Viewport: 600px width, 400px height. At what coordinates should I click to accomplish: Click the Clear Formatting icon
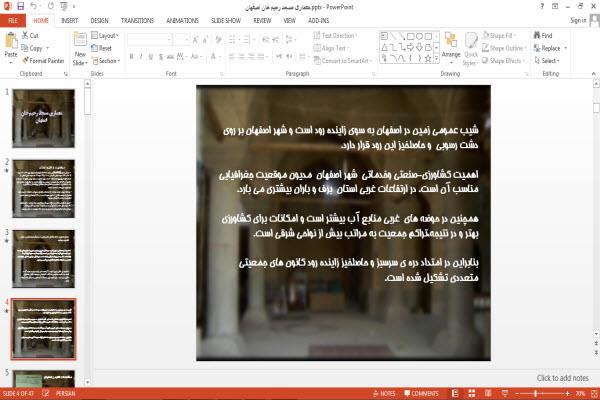(x=218, y=39)
